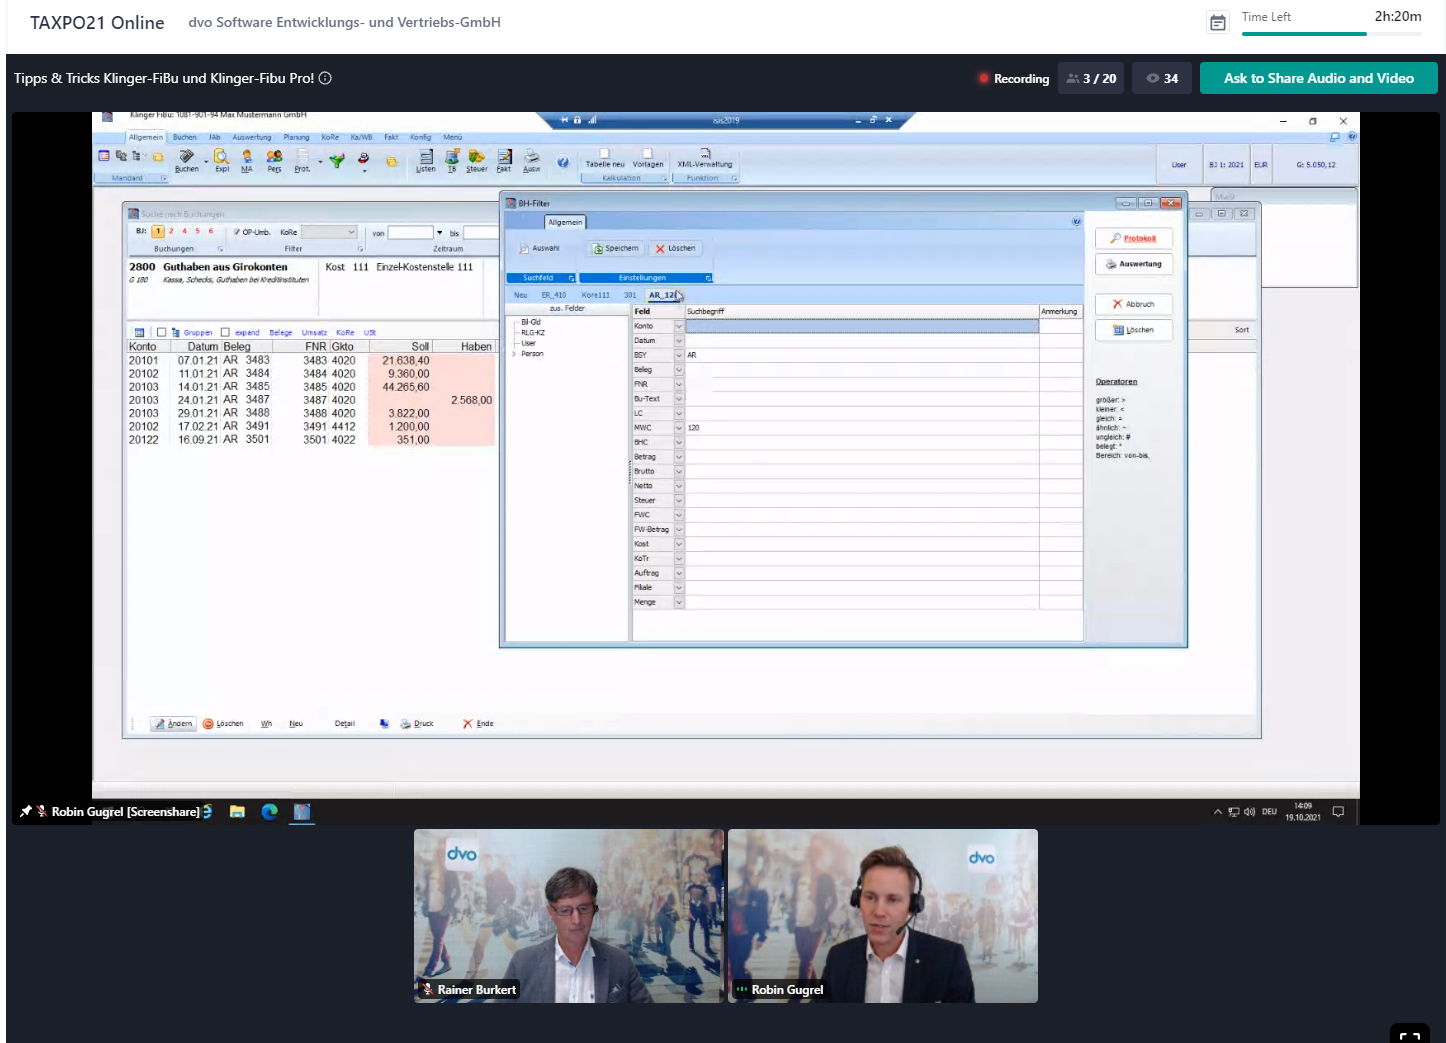Click the Ändern pencil button
The image size is (1446, 1043).
click(174, 723)
